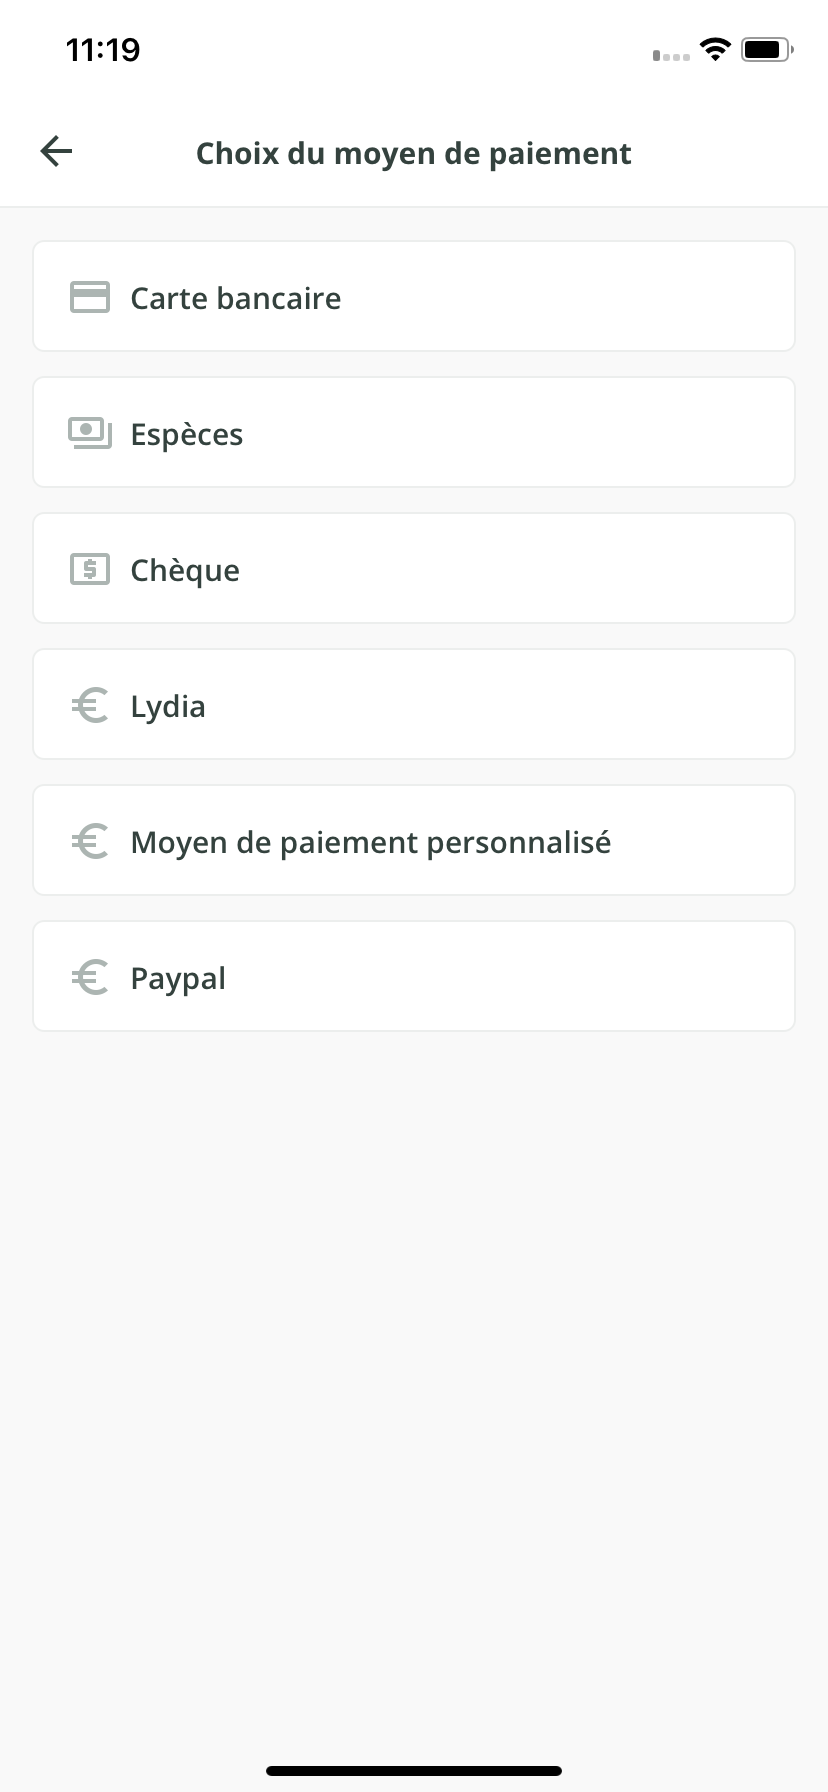Image resolution: width=828 pixels, height=1792 pixels.
Task: Tap the cheque dollar icon
Action: click(x=90, y=569)
